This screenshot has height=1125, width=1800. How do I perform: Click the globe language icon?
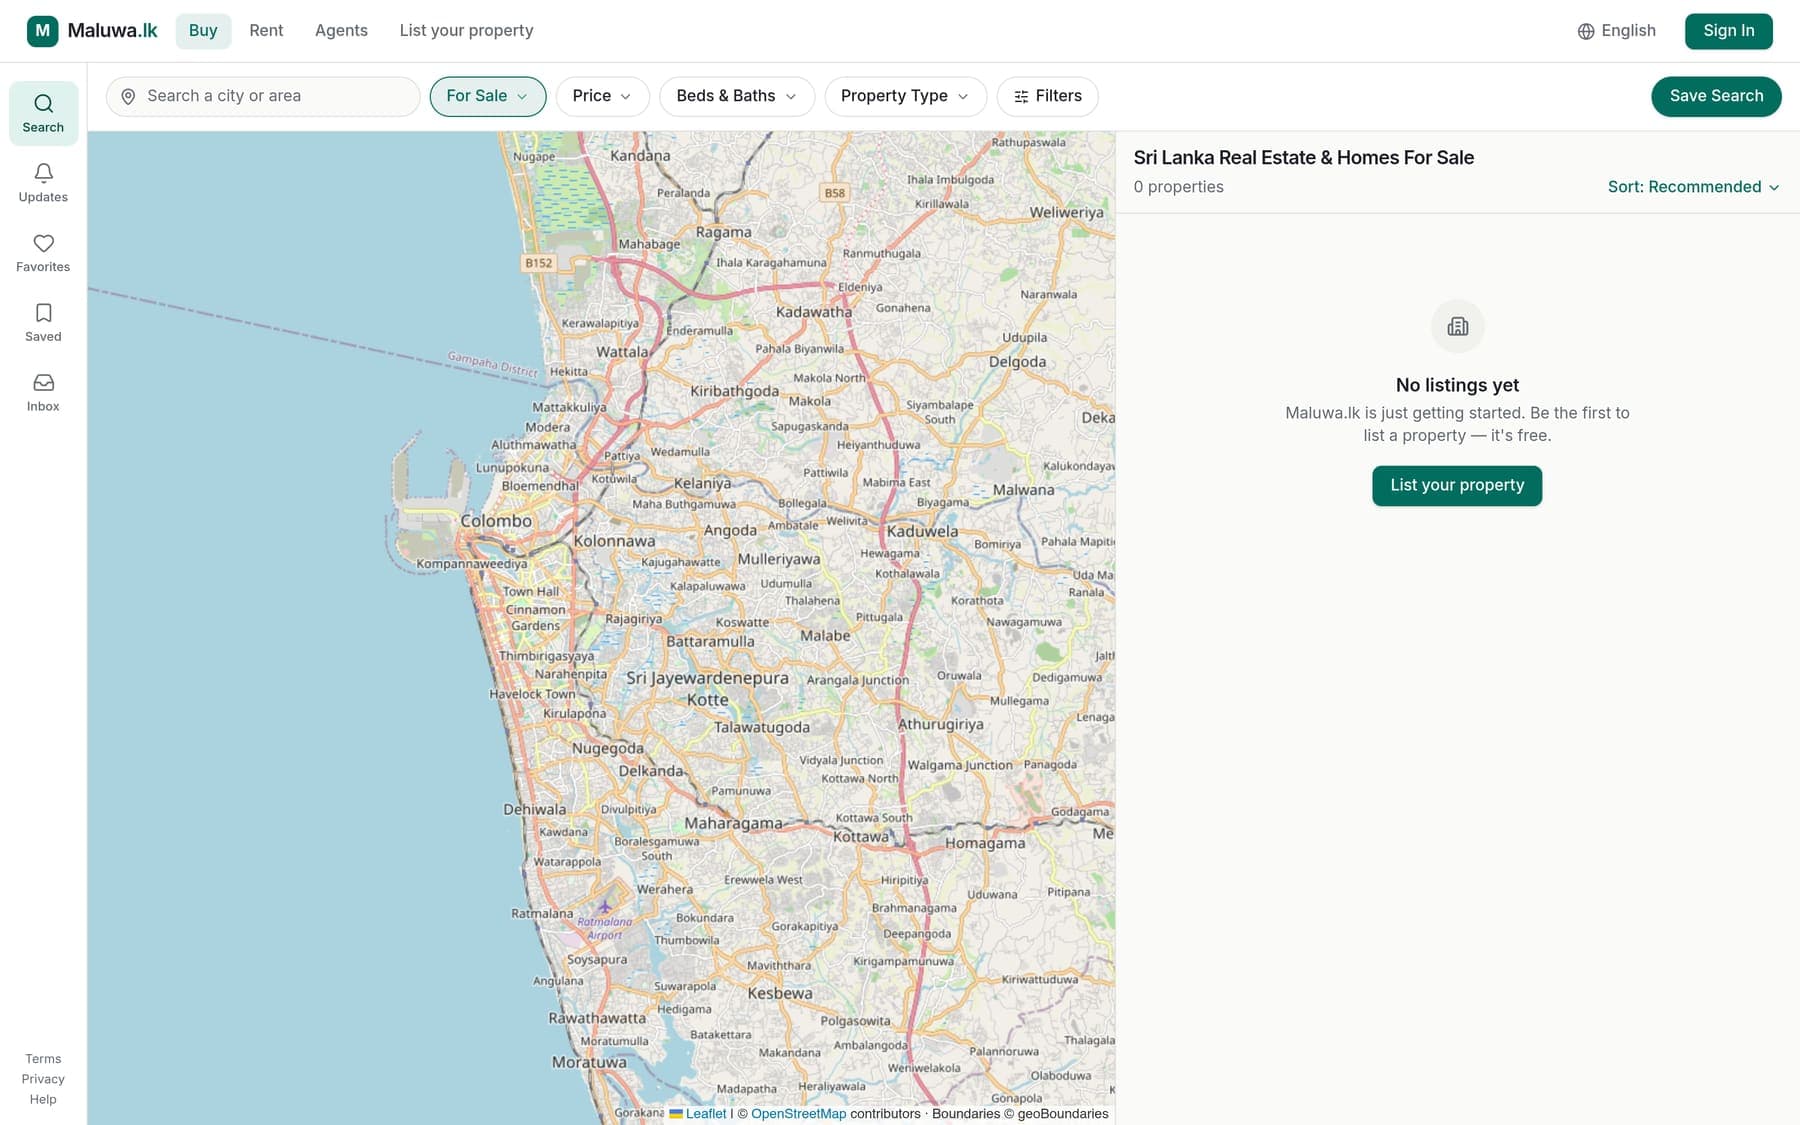1586,31
